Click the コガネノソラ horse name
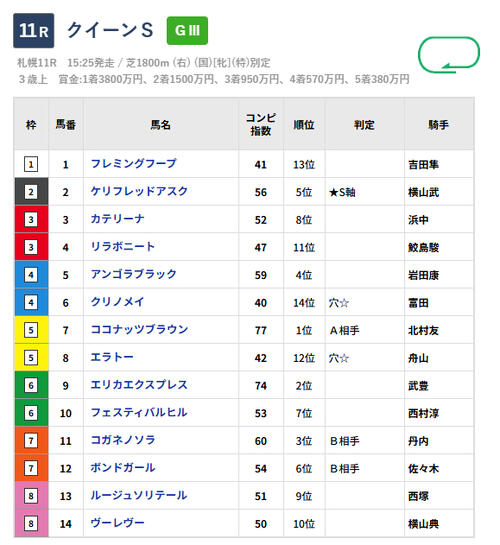The width and height of the screenshot is (500, 545). click(123, 440)
